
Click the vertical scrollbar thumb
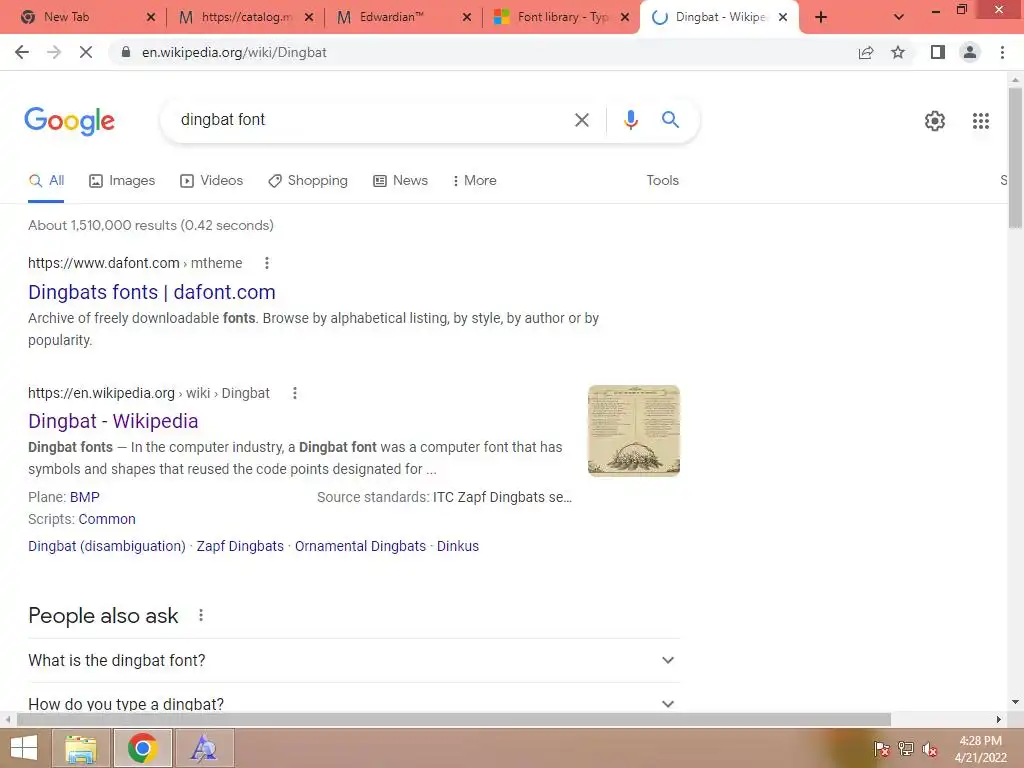point(1015,157)
